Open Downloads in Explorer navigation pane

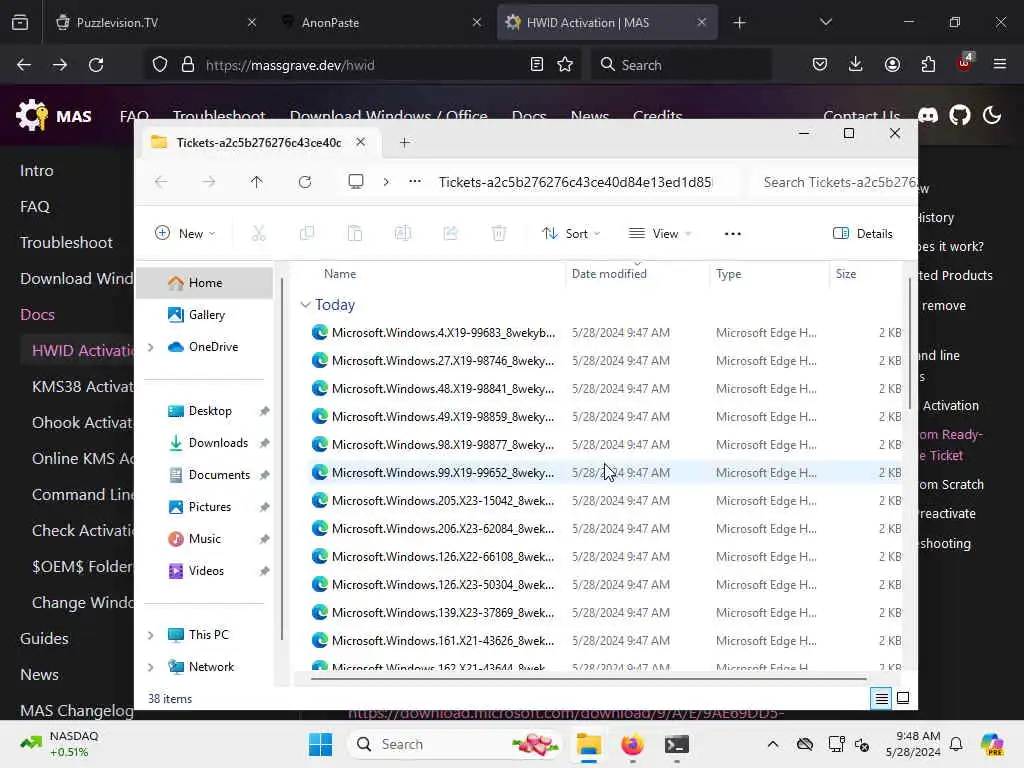[x=218, y=443]
